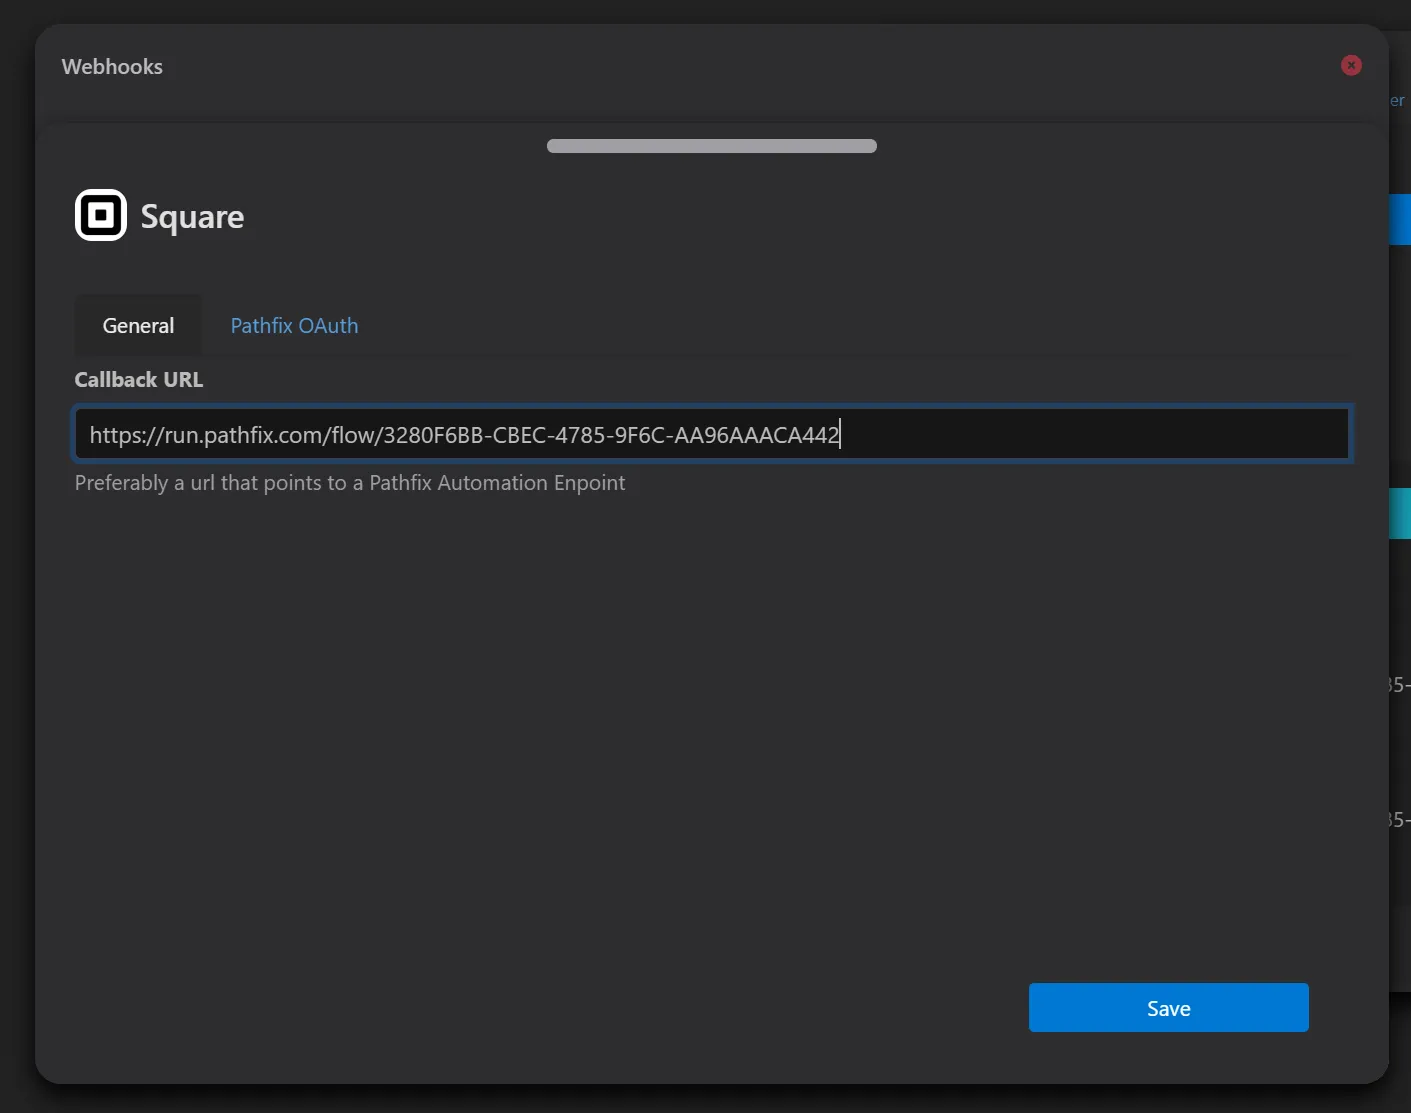
Task: Click the upper clipped '5-' background text
Action: tap(1398, 685)
